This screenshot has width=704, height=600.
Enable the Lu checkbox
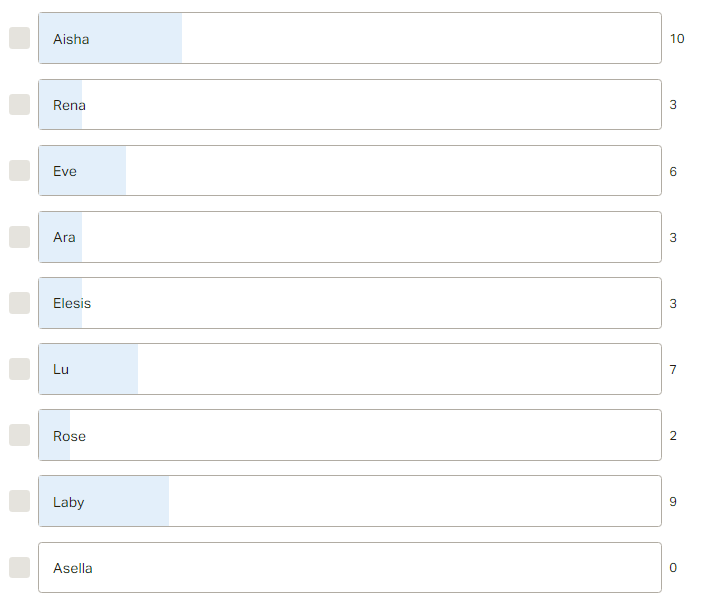[19, 369]
